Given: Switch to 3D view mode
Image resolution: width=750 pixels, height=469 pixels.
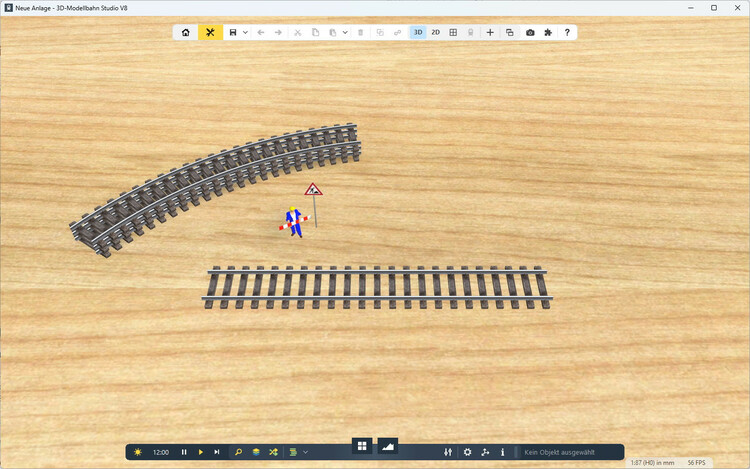Looking at the screenshot, I should tap(418, 32).
